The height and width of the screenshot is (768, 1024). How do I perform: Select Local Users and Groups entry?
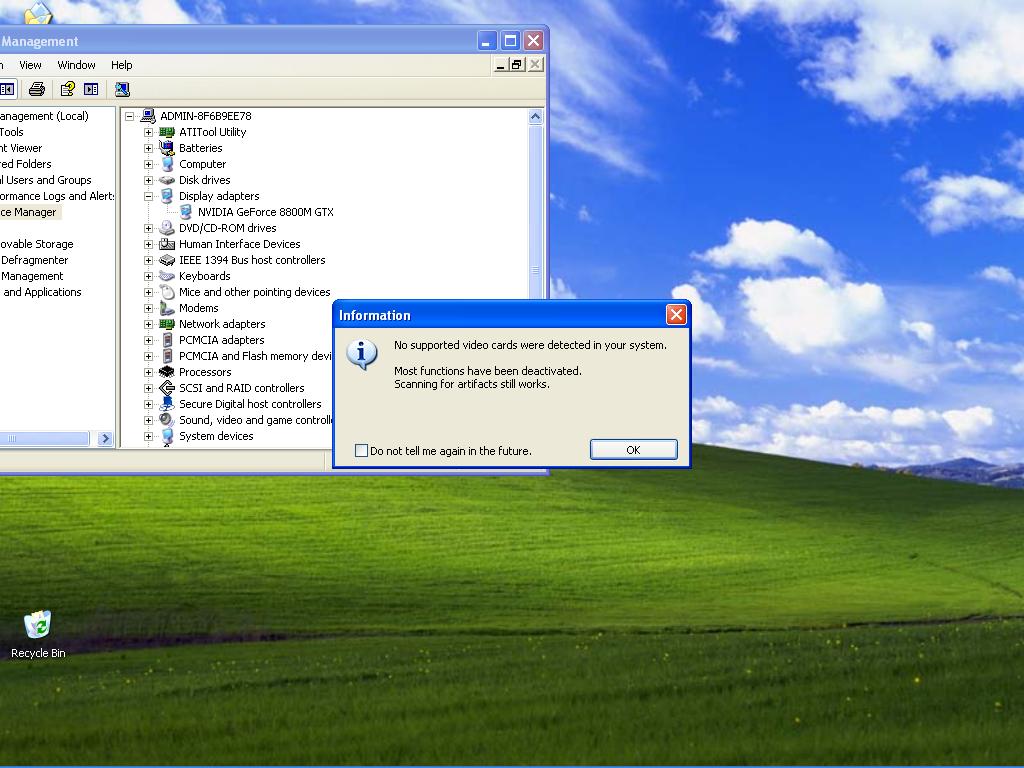[x=45, y=180]
